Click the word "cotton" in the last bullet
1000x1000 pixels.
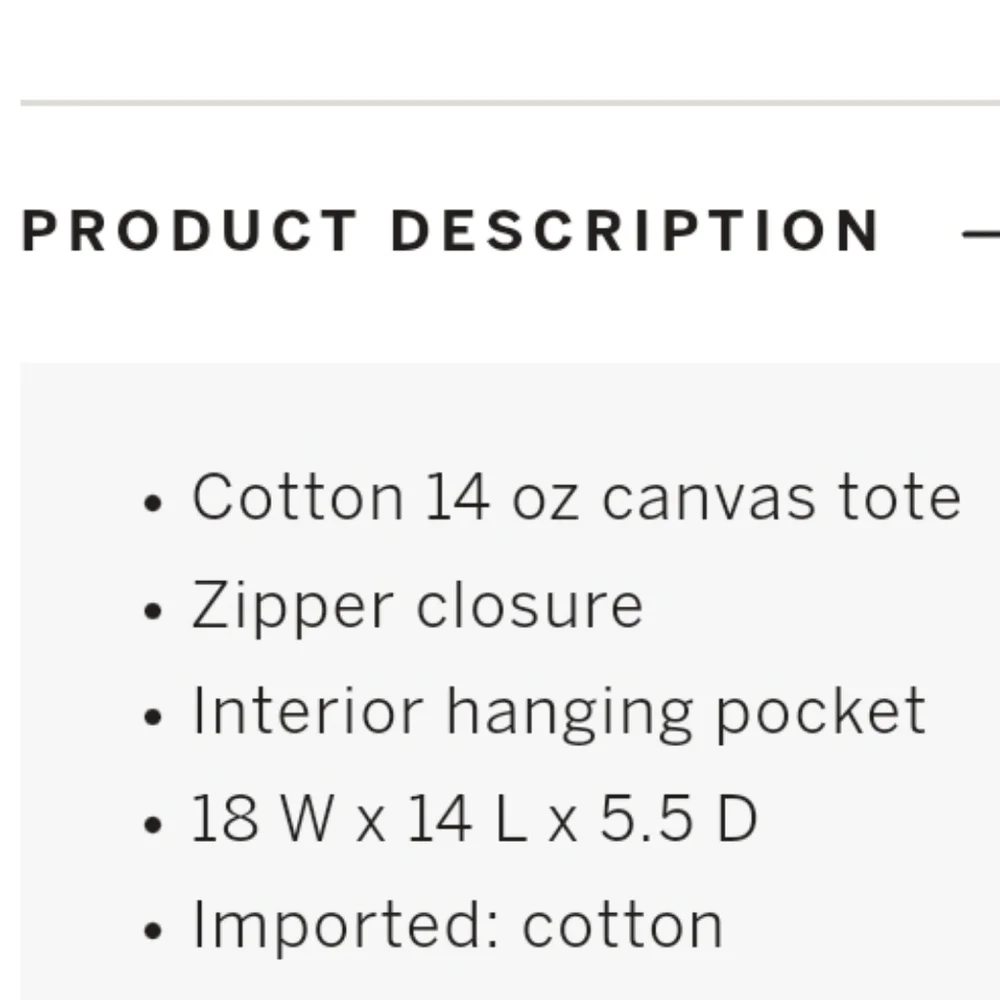622,927
